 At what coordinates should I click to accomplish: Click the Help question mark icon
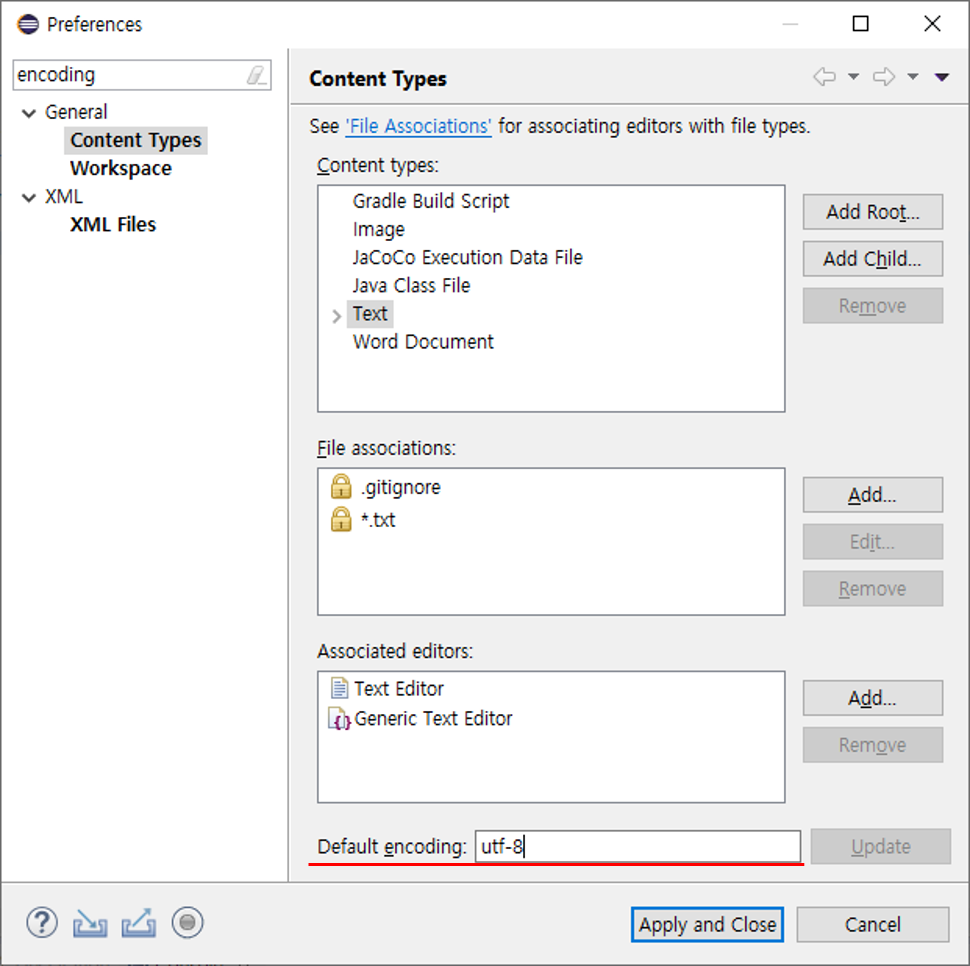coord(41,922)
